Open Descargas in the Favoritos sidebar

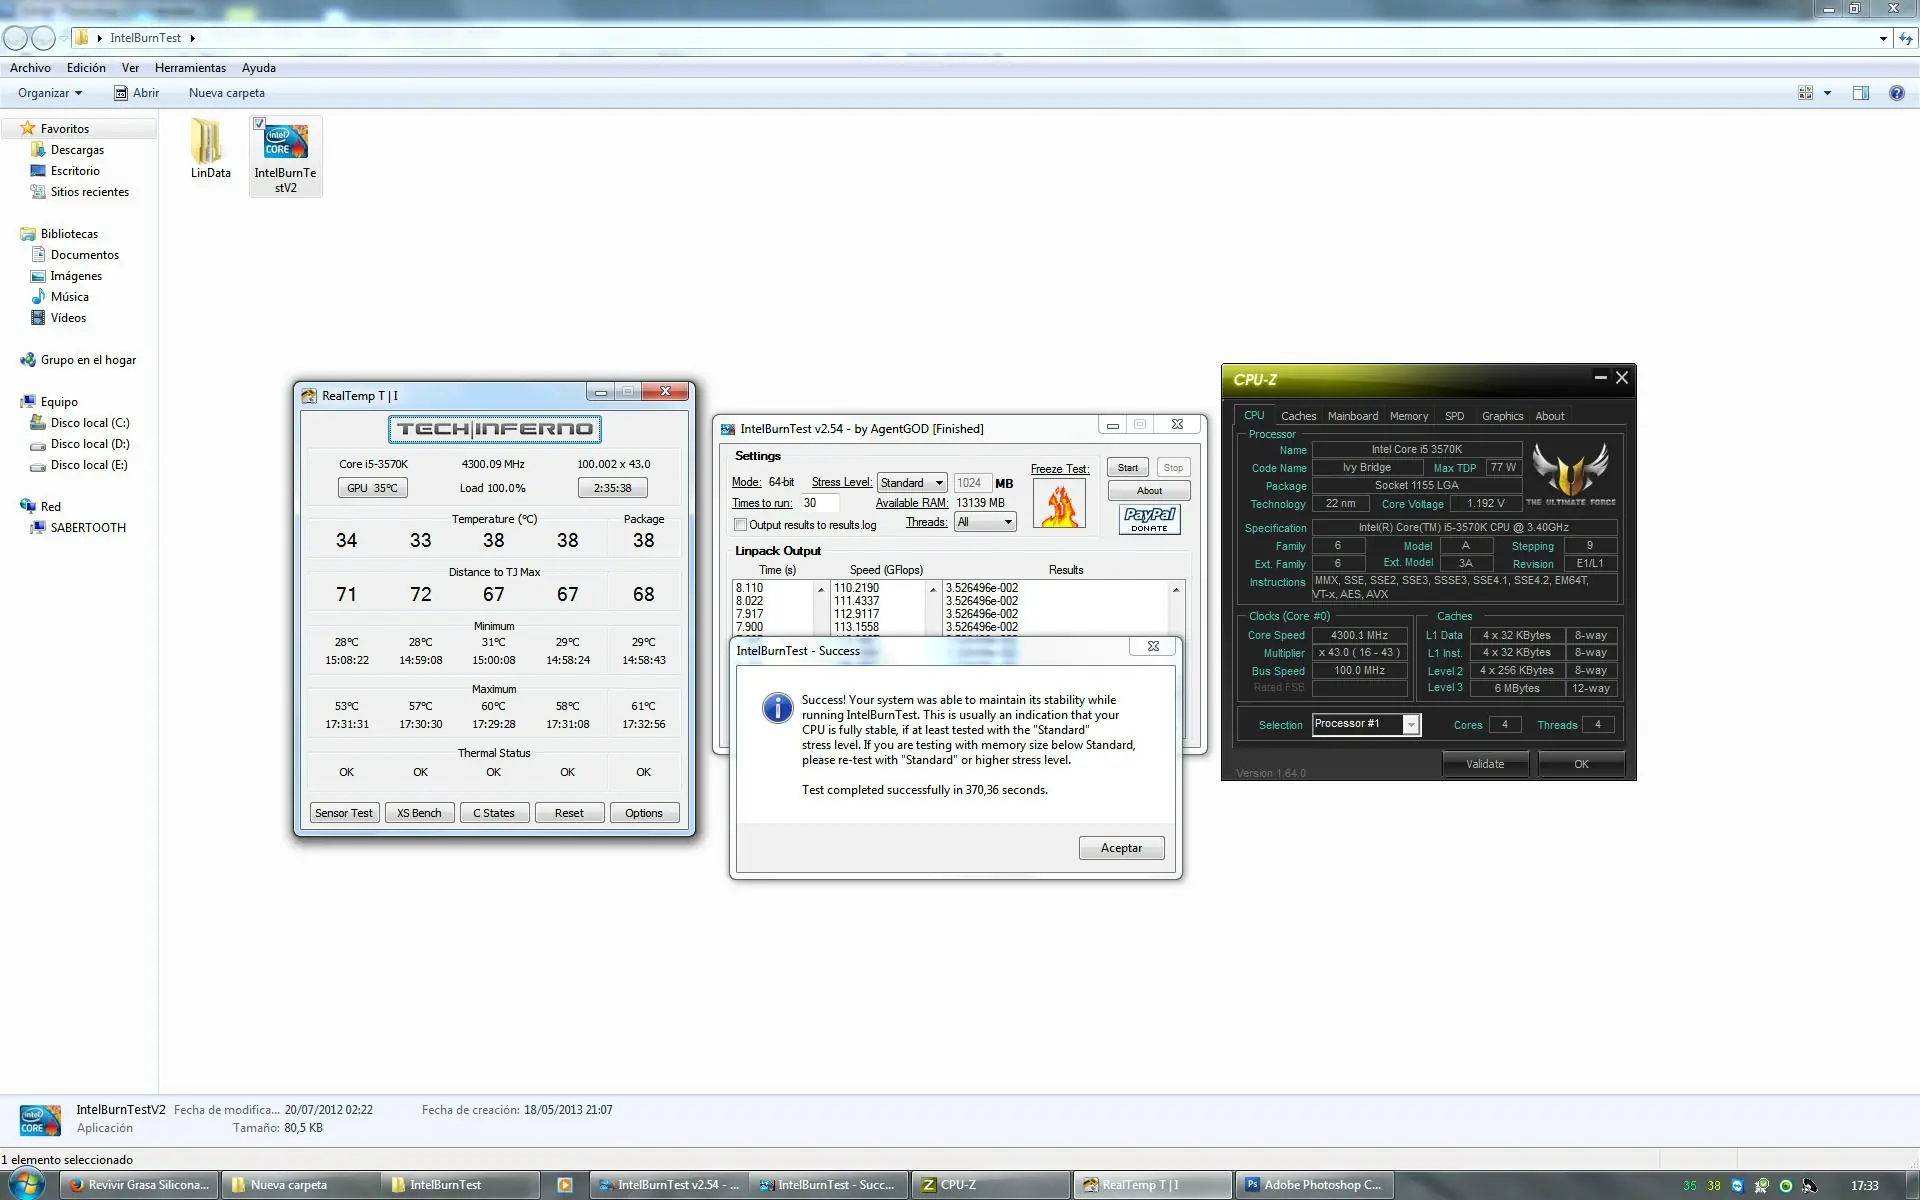click(77, 150)
